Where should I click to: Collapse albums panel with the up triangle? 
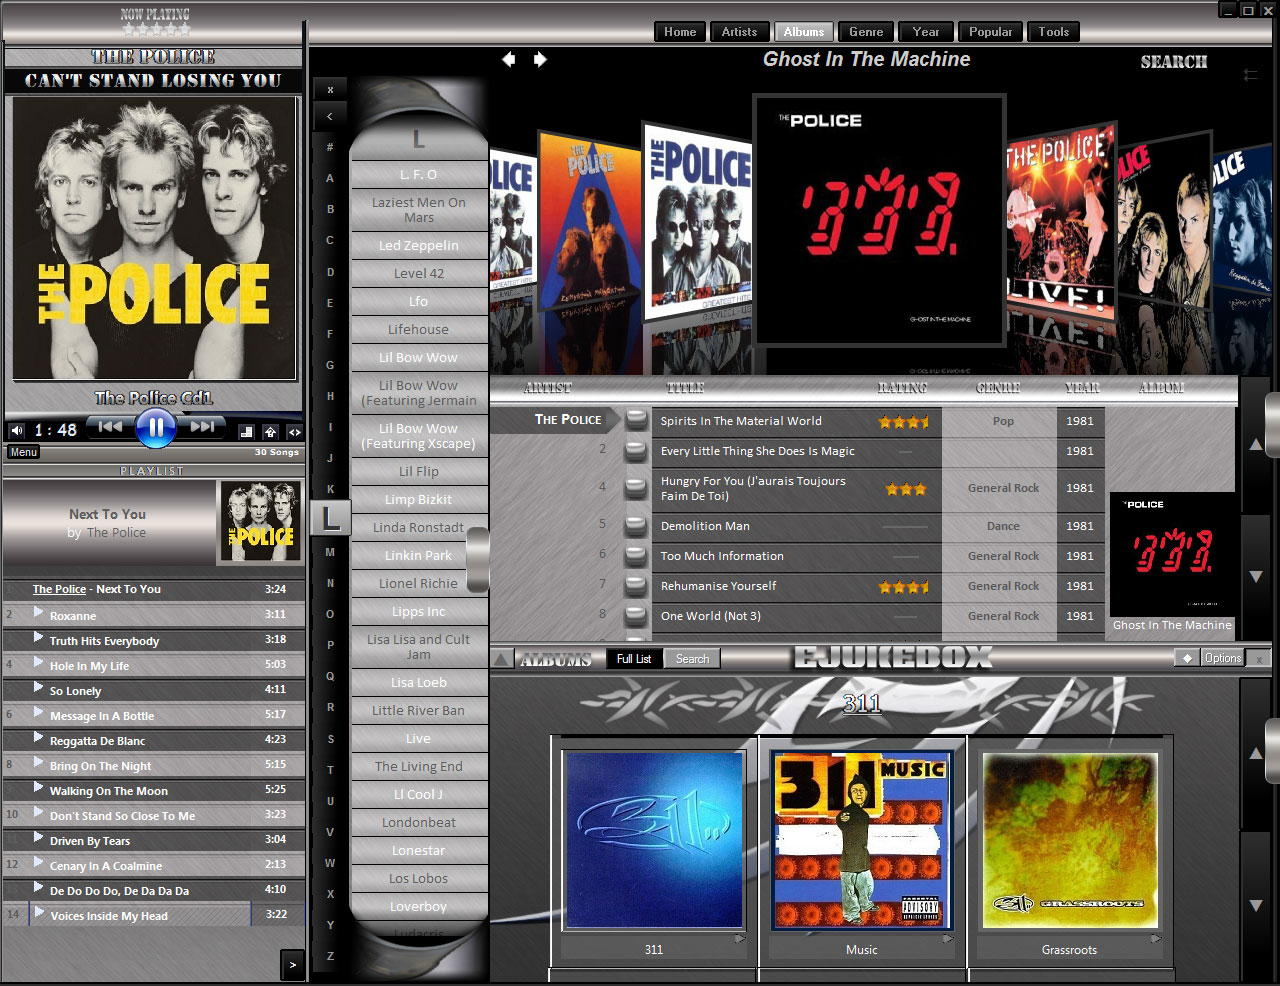click(503, 659)
